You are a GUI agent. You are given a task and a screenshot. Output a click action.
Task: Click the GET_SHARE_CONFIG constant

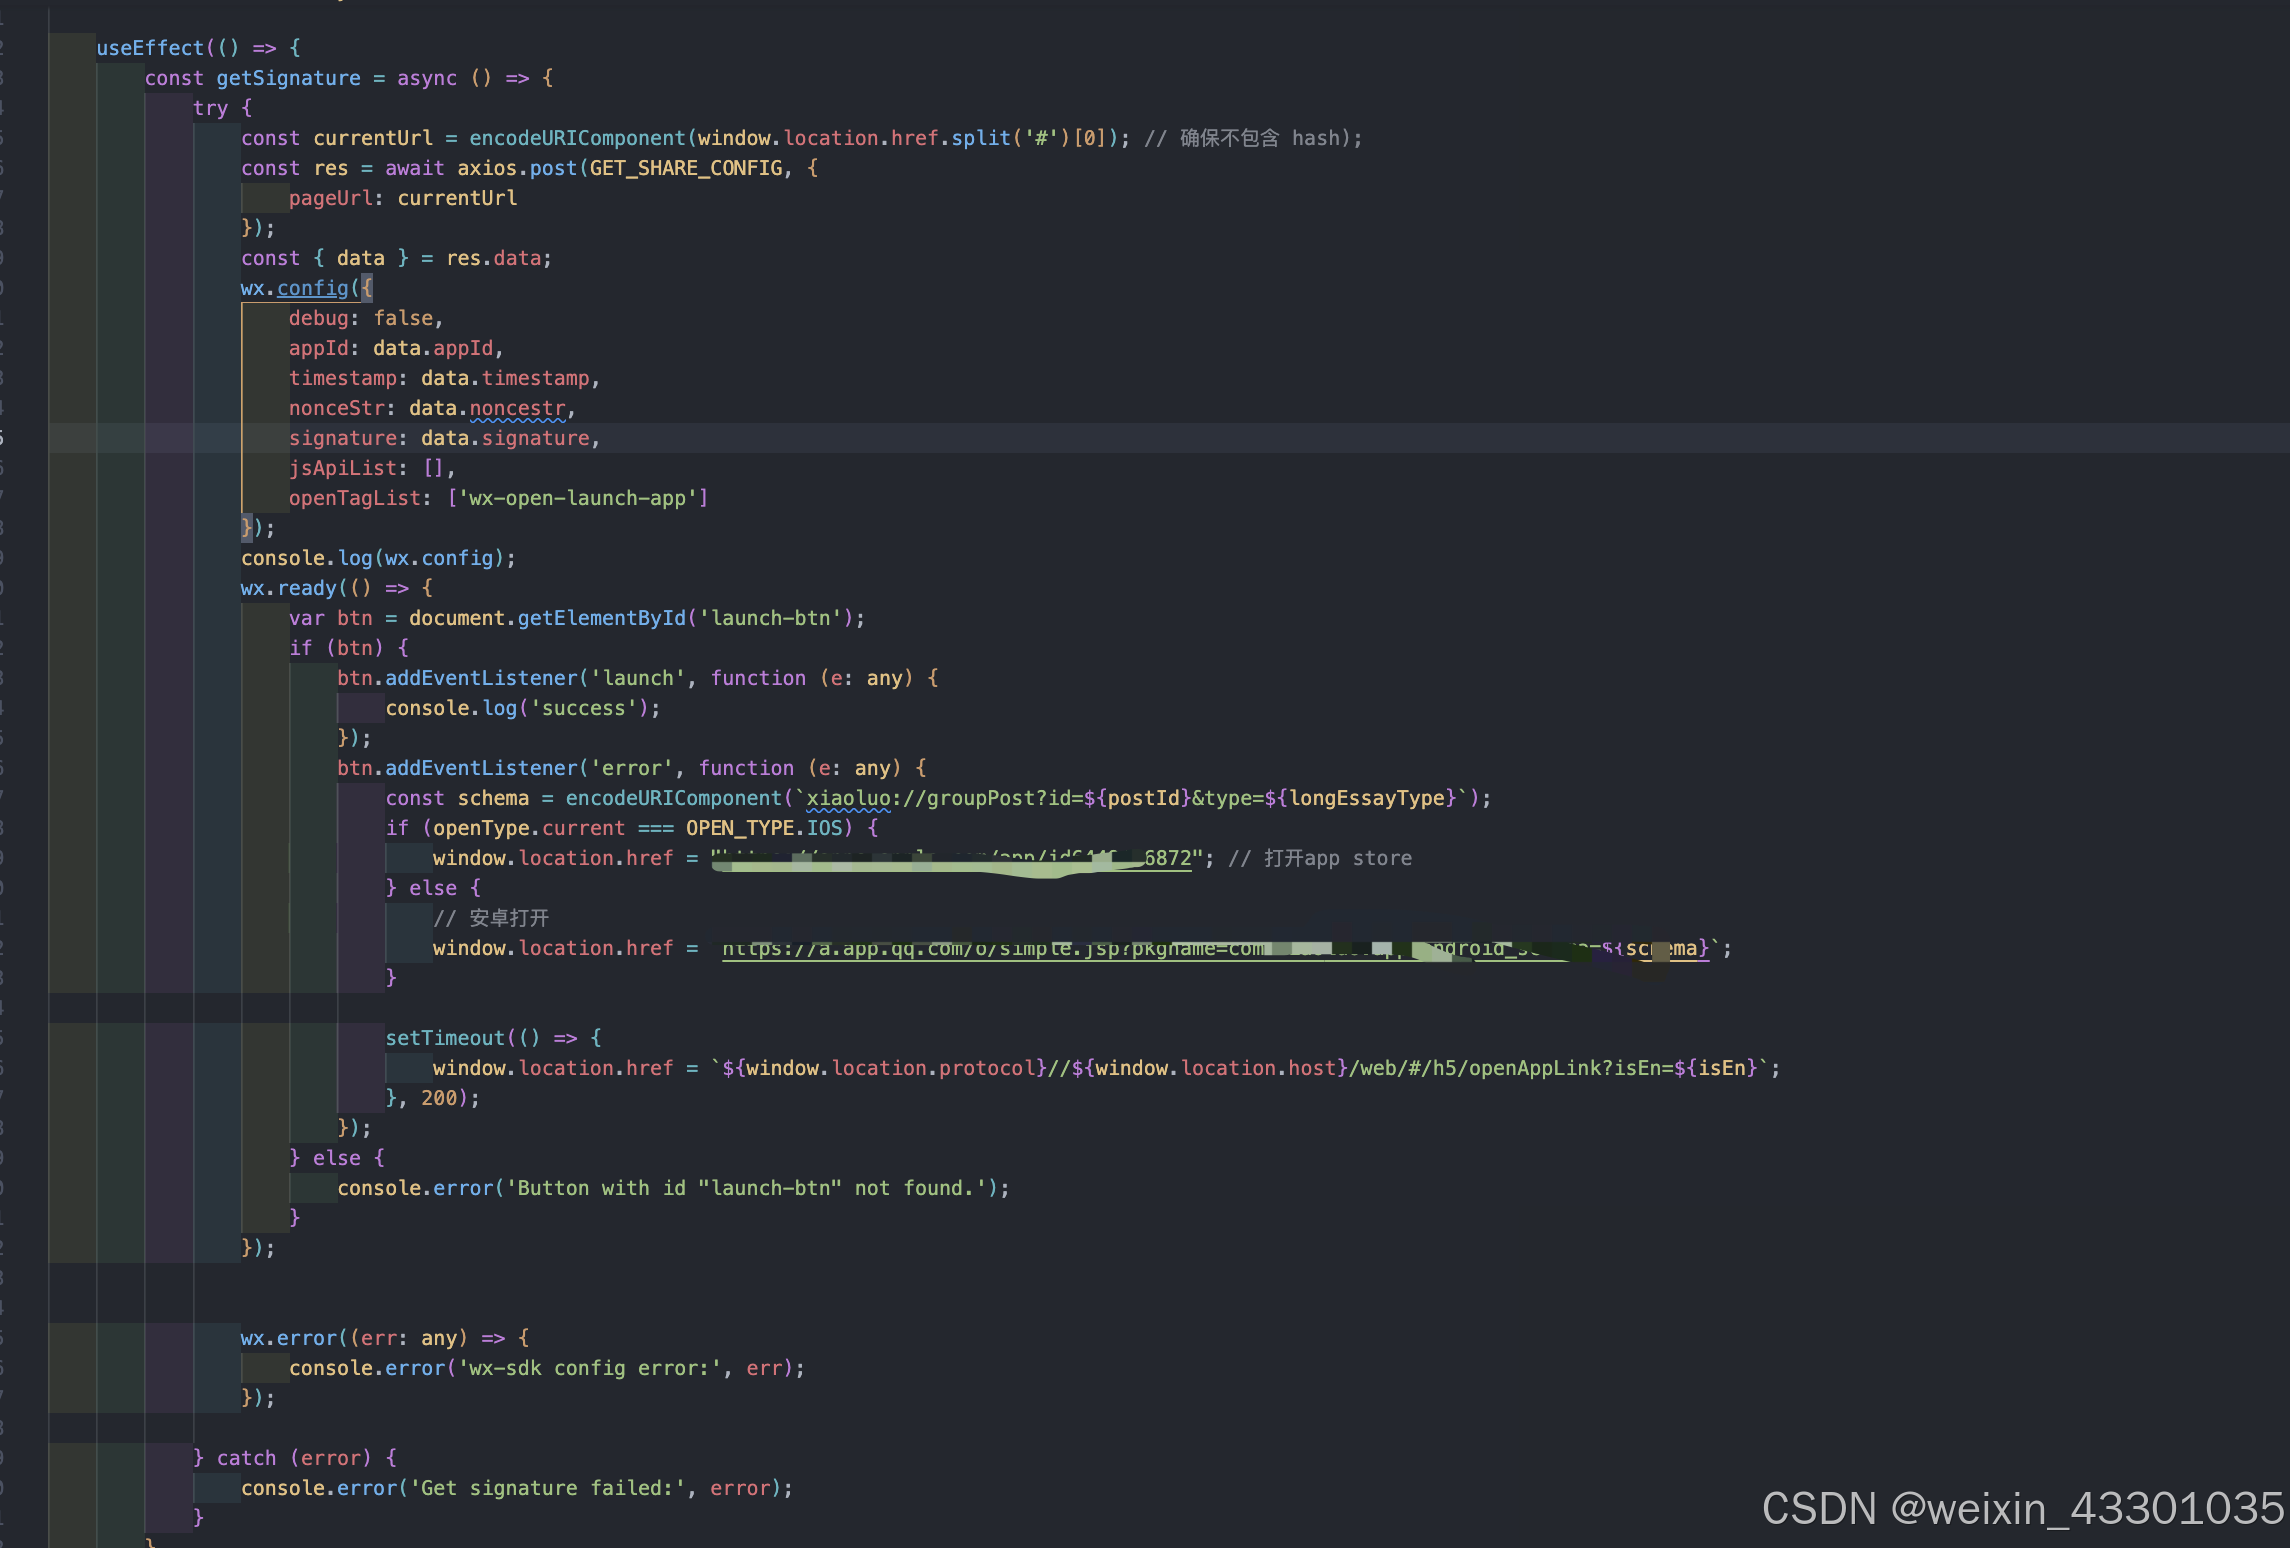tap(686, 168)
